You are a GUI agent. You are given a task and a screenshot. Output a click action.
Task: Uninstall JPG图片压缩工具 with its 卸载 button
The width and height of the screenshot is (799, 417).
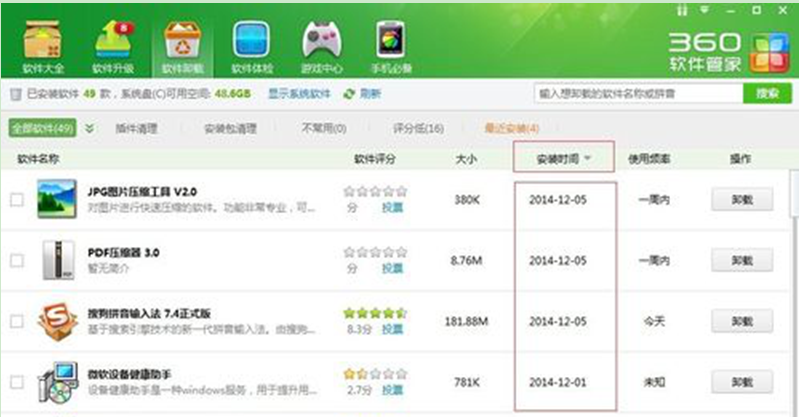click(x=741, y=199)
